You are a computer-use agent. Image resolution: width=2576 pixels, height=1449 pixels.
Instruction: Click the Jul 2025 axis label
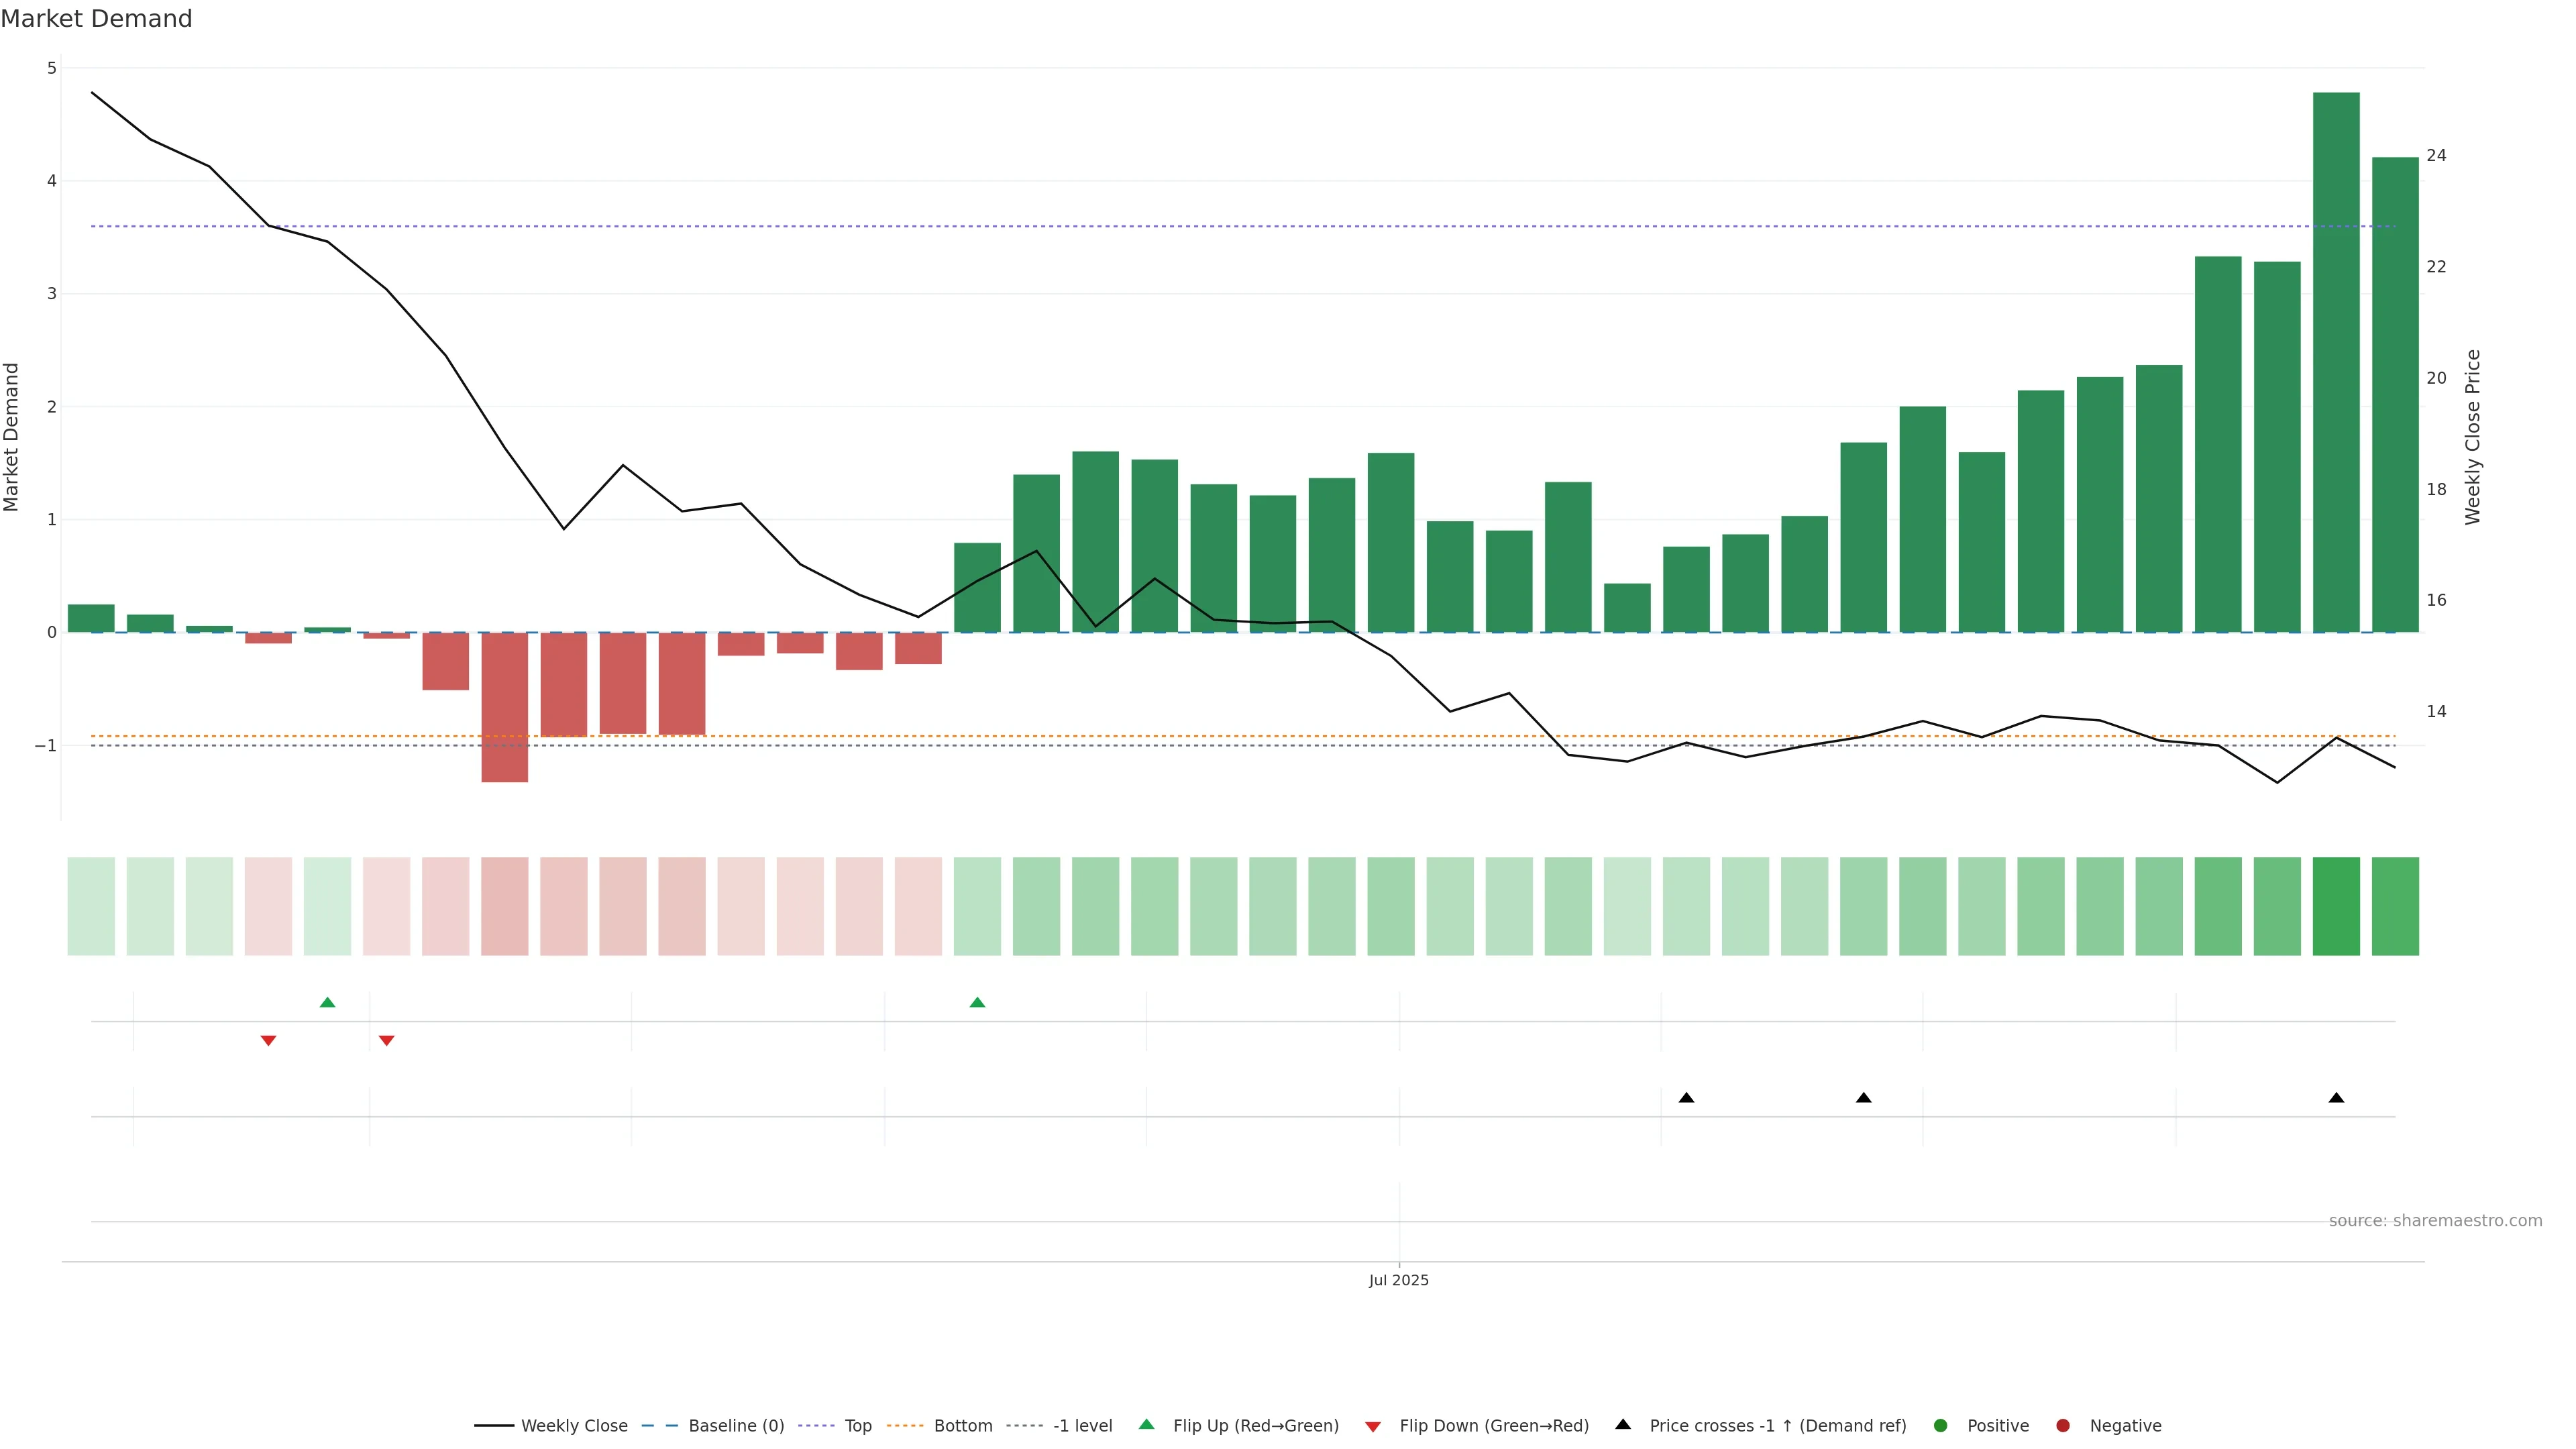[x=1398, y=1280]
